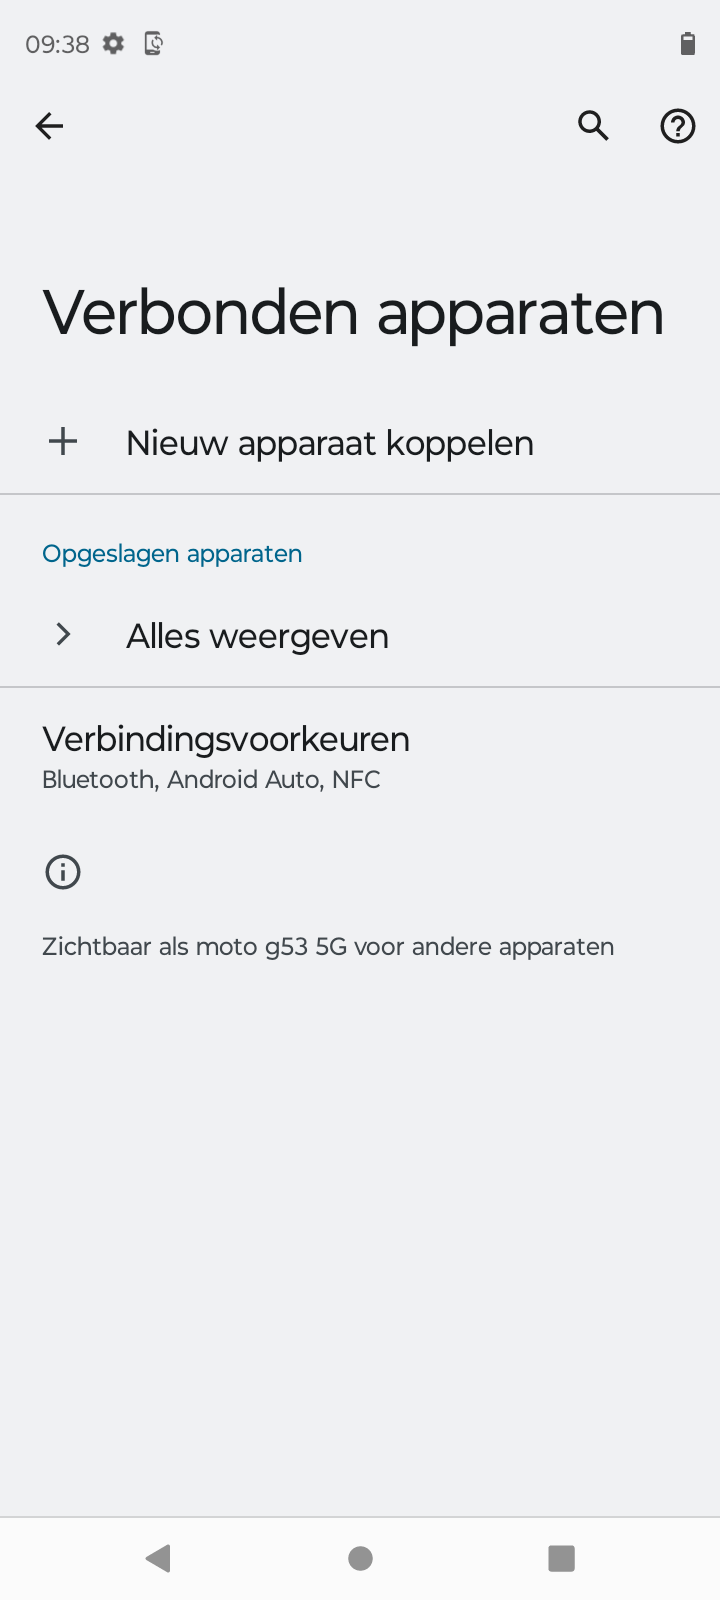Open 'Verbindingsvoorkeuren' settings
720x1600 pixels.
tap(360, 757)
